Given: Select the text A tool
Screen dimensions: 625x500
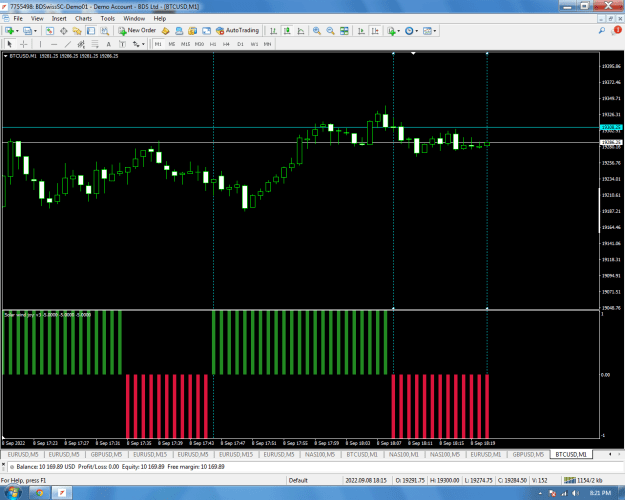Looking at the screenshot, I should tap(108, 44).
